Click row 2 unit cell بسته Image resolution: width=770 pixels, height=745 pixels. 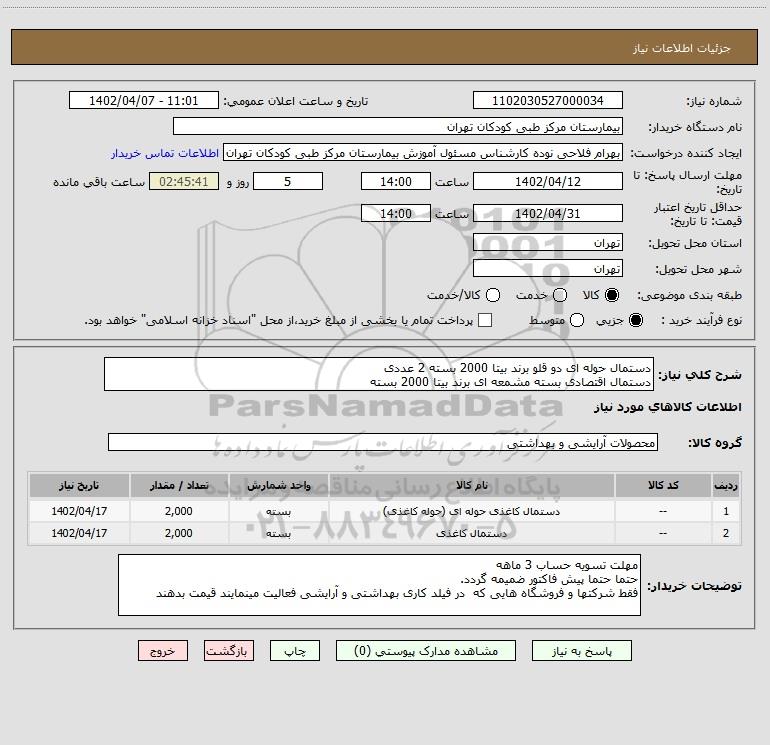click(278, 533)
